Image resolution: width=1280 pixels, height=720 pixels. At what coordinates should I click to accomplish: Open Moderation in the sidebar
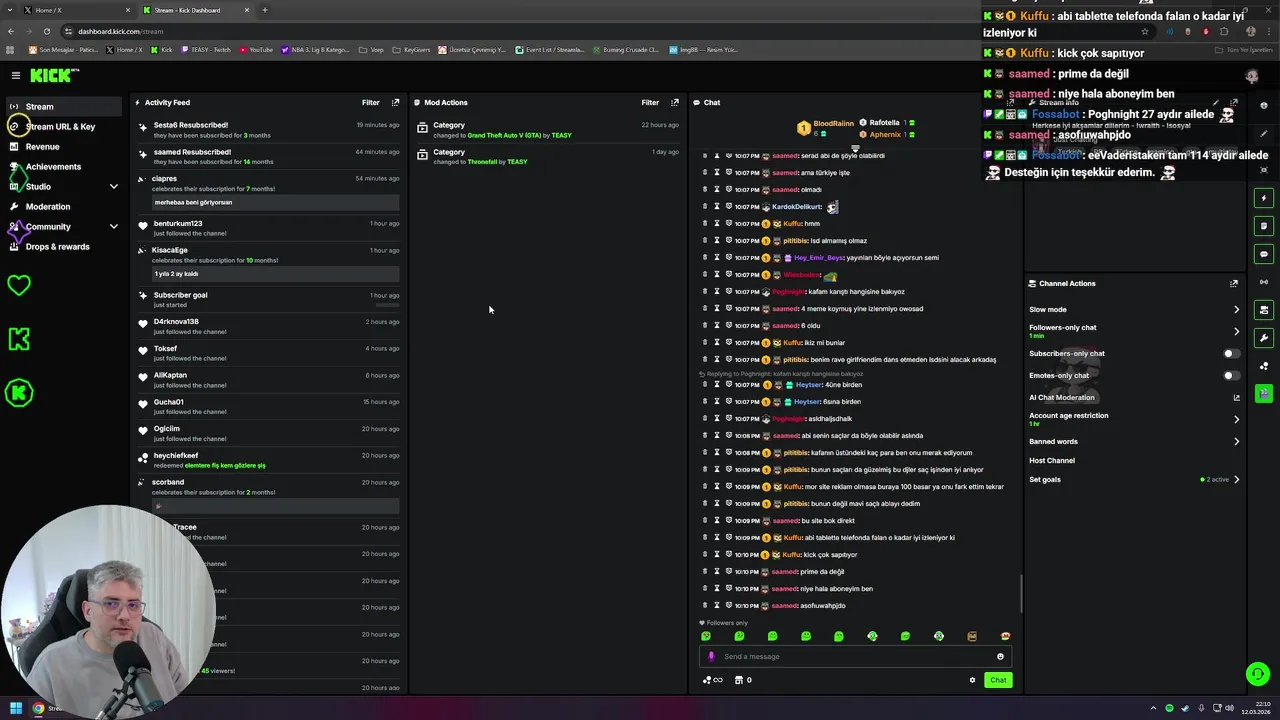tap(48, 206)
